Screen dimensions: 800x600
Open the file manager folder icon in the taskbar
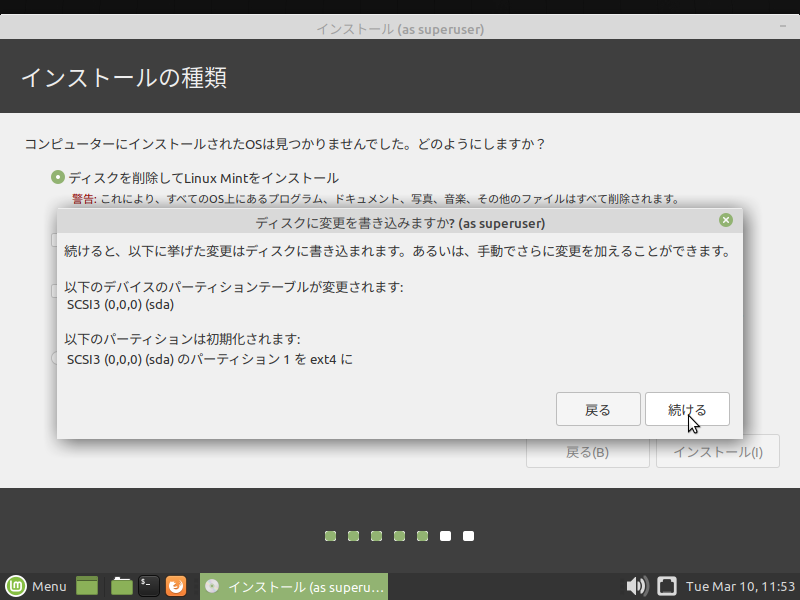pos(121,586)
